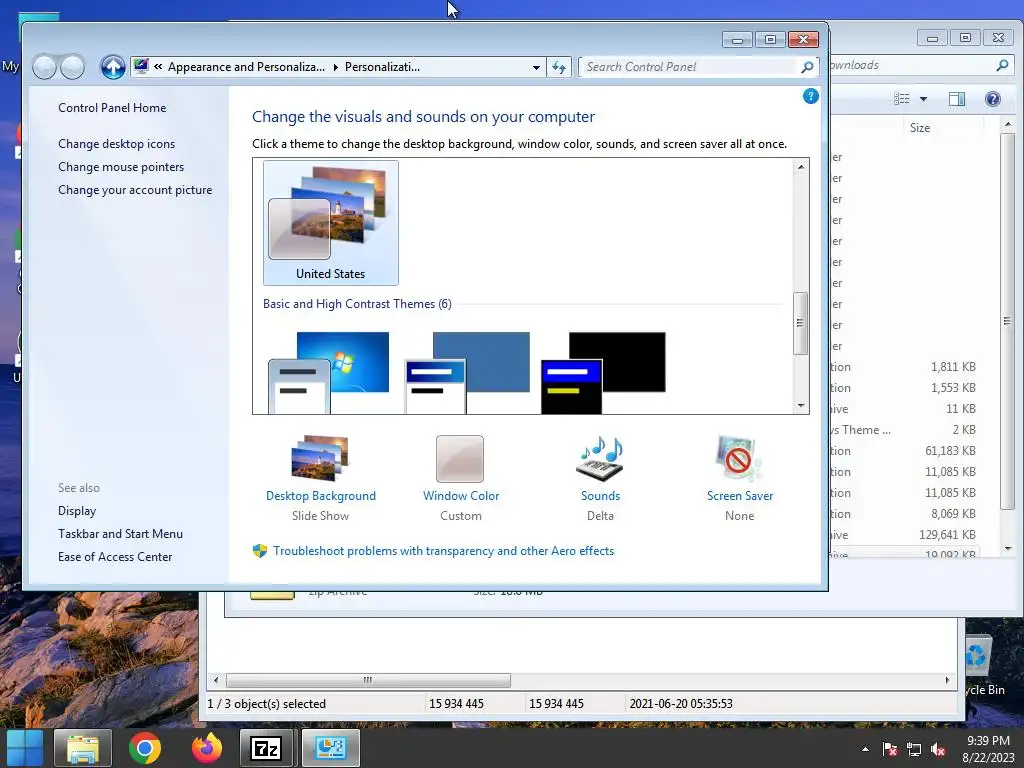Image resolution: width=1024 pixels, height=768 pixels.
Task: Click the Explorer file list scroll down arrow
Action: (x=1008, y=549)
